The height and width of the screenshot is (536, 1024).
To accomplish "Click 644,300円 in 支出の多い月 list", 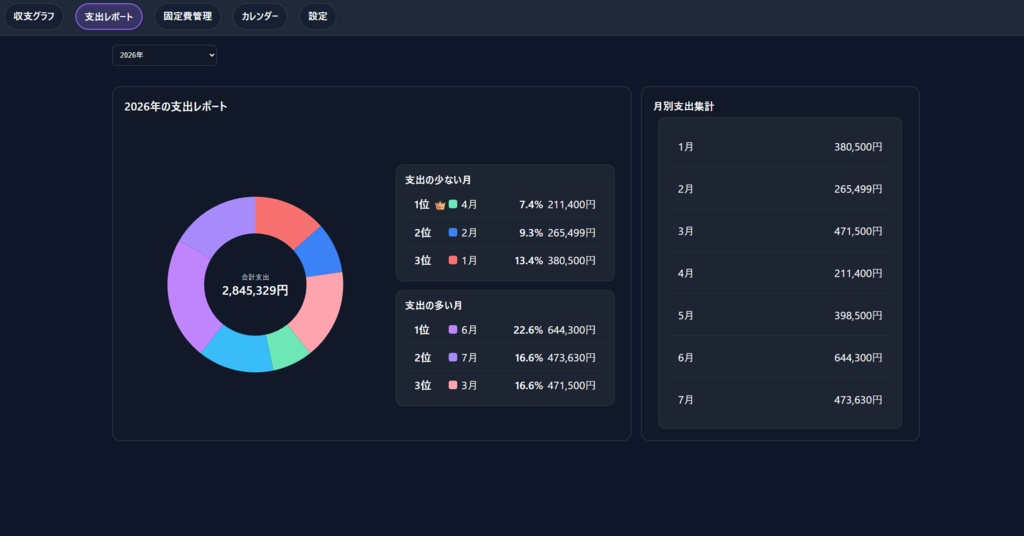I will point(571,330).
